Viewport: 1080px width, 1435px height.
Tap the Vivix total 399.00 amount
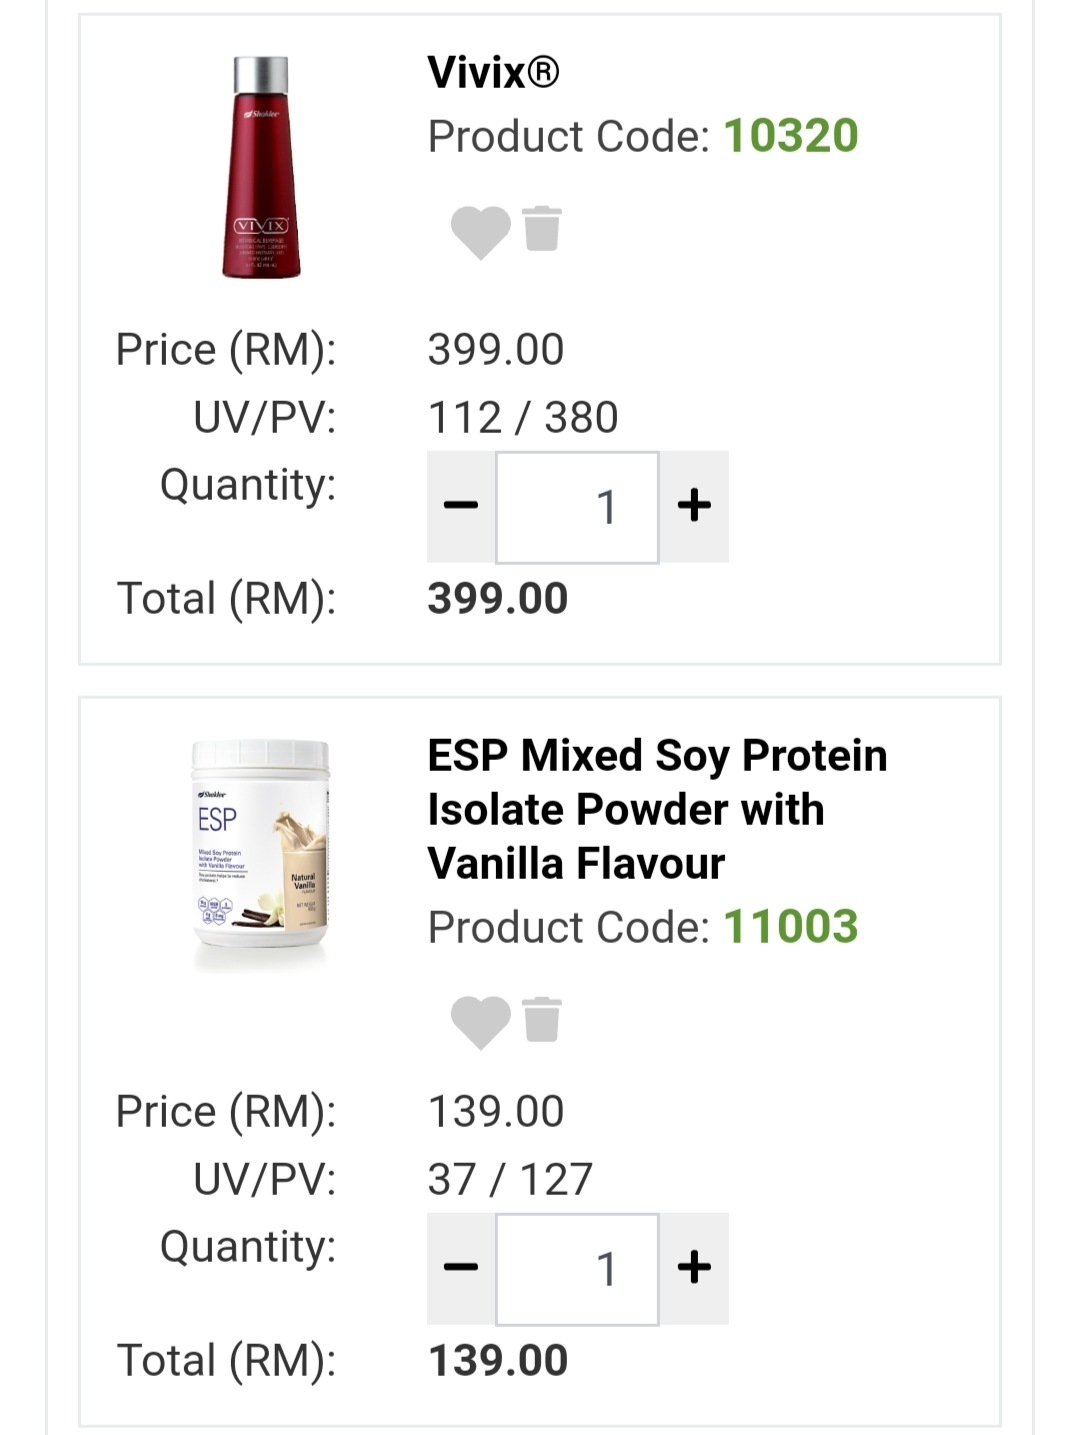click(497, 599)
